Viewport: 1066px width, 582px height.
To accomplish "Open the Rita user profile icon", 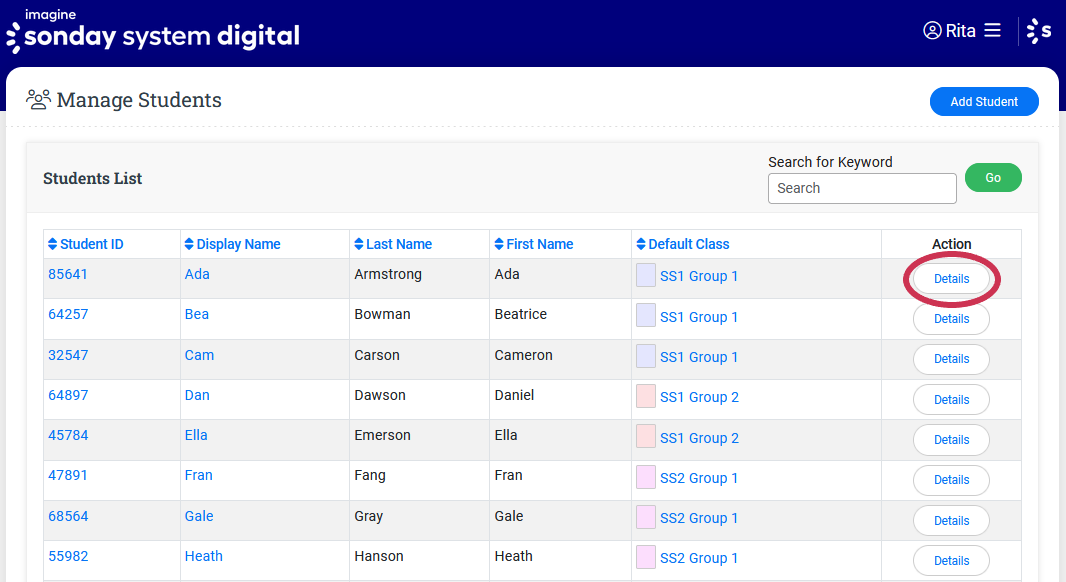I will (x=932, y=31).
